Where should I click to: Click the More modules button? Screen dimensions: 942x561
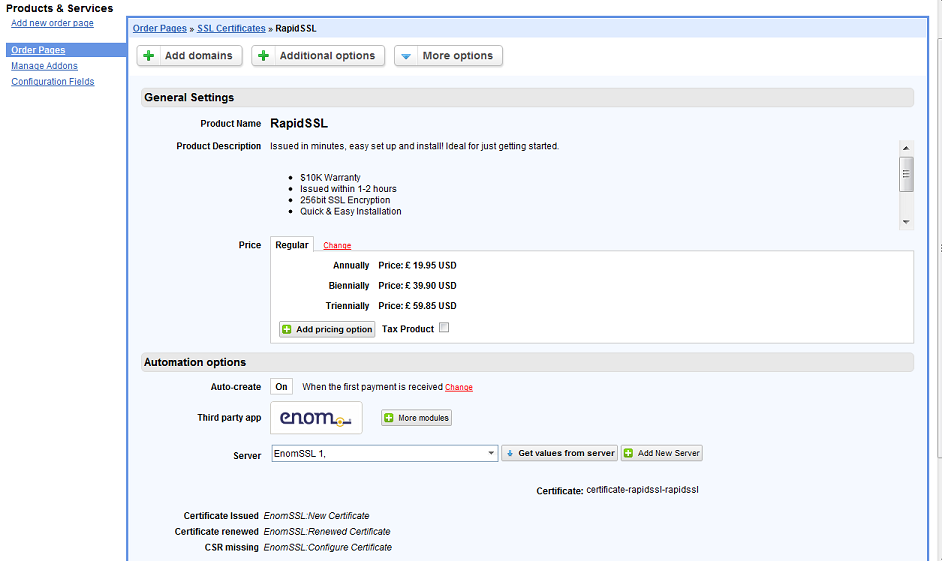tap(416, 417)
